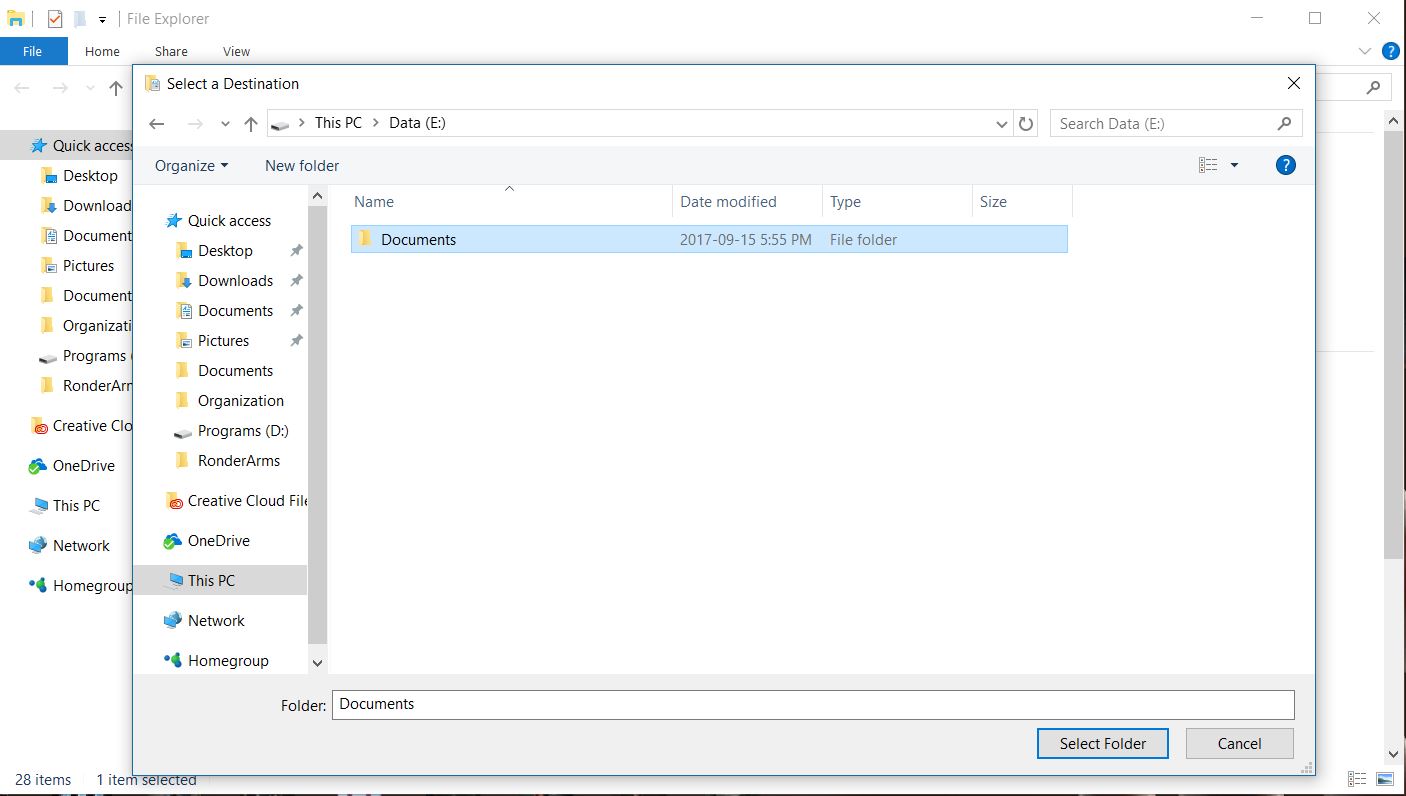Image resolution: width=1406 pixels, height=796 pixels.
Task: Create a New folder
Action: tap(301, 165)
